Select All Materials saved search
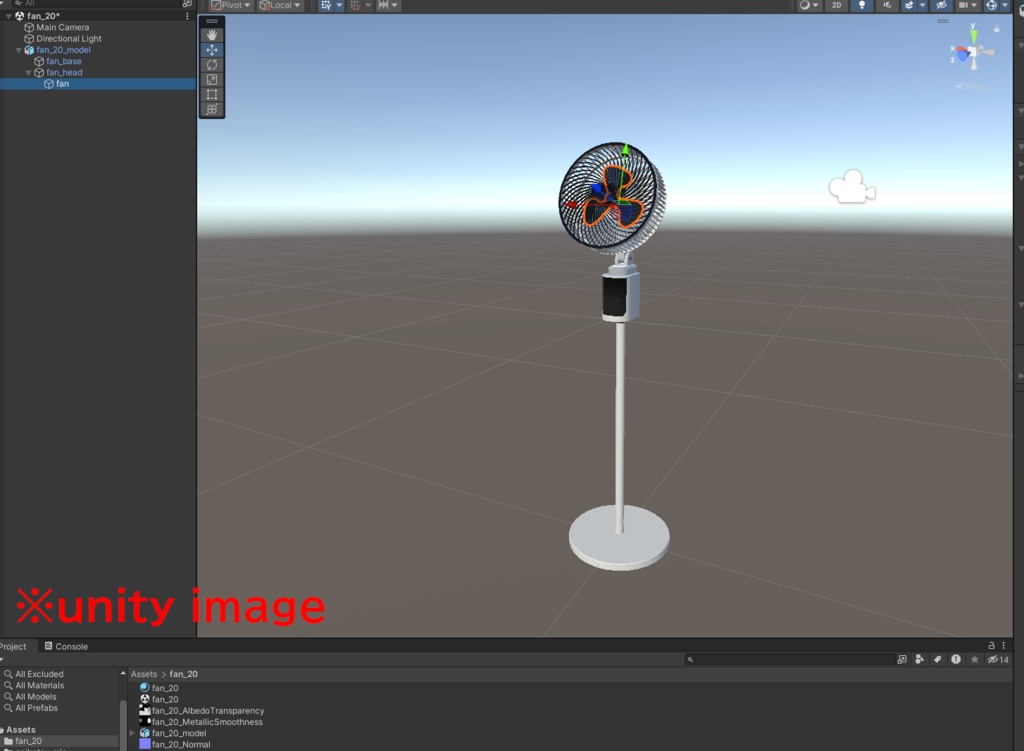 [x=39, y=685]
